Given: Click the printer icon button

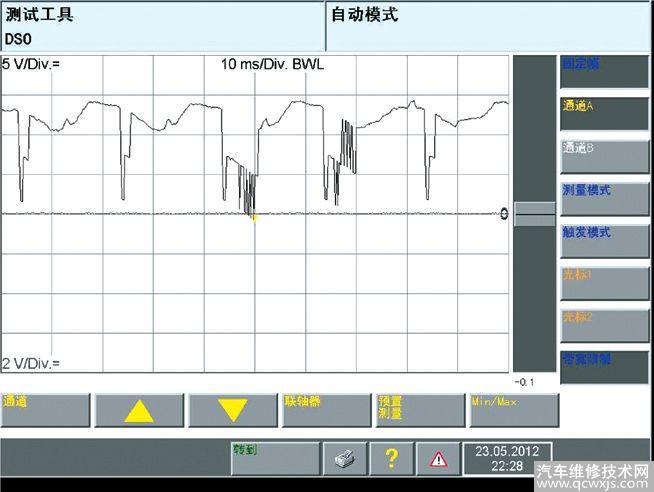Looking at the screenshot, I should tap(345, 459).
